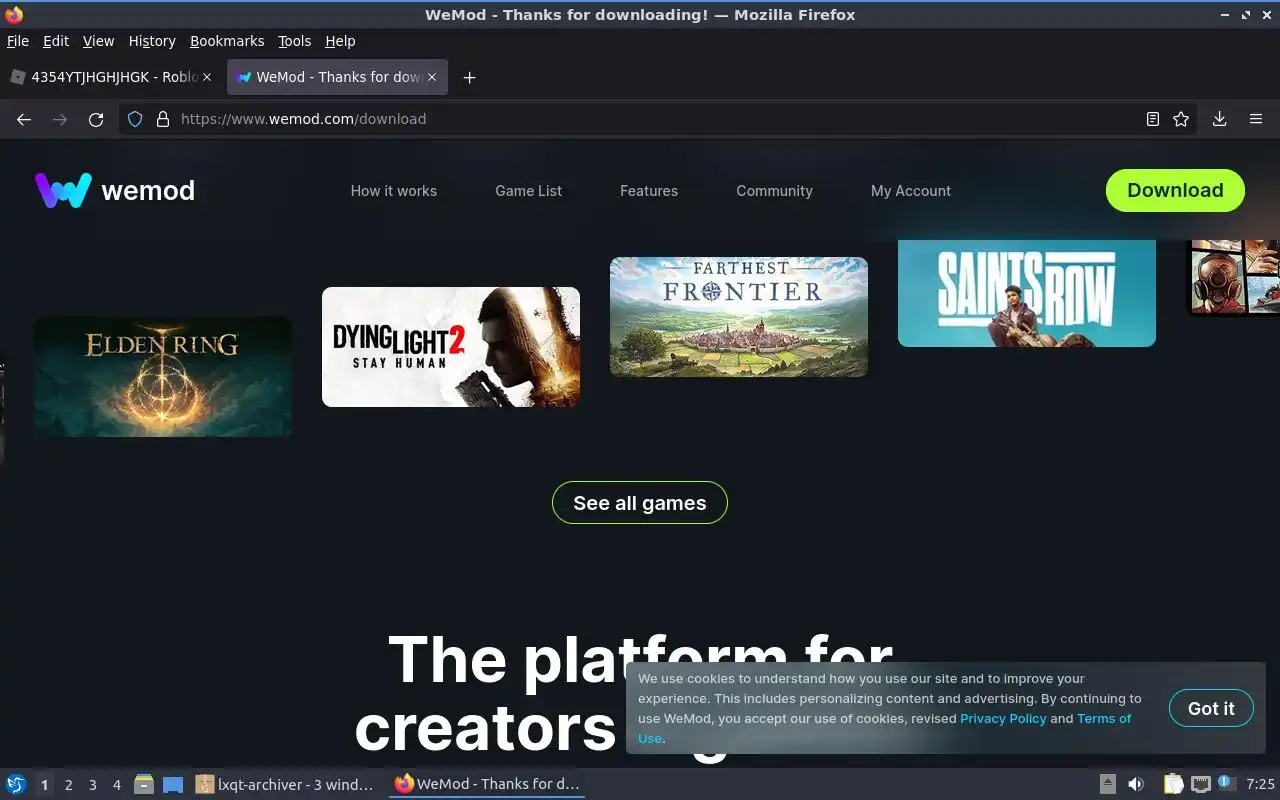The height and width of the screenshot is (800, 1280).
Task: Select the Dying Light 2 game card
Action: point(451,347)
